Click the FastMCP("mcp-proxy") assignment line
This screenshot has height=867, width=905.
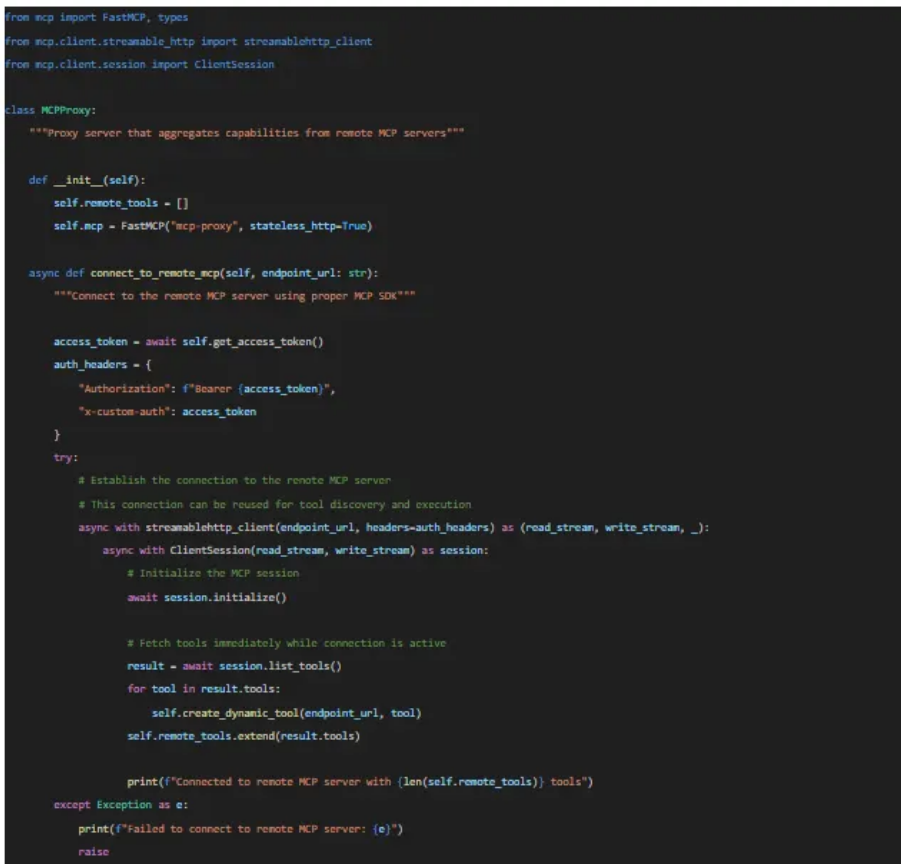(212, 225)
